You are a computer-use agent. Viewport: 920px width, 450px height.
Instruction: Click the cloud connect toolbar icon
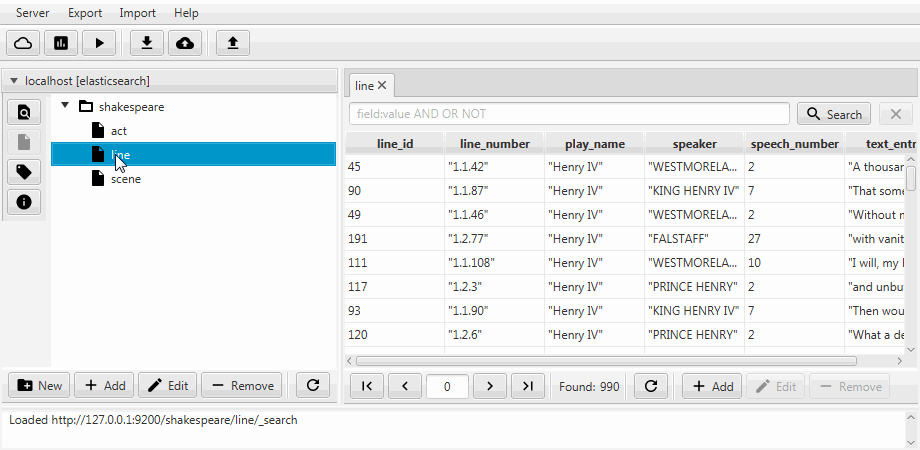click(23, 43)
